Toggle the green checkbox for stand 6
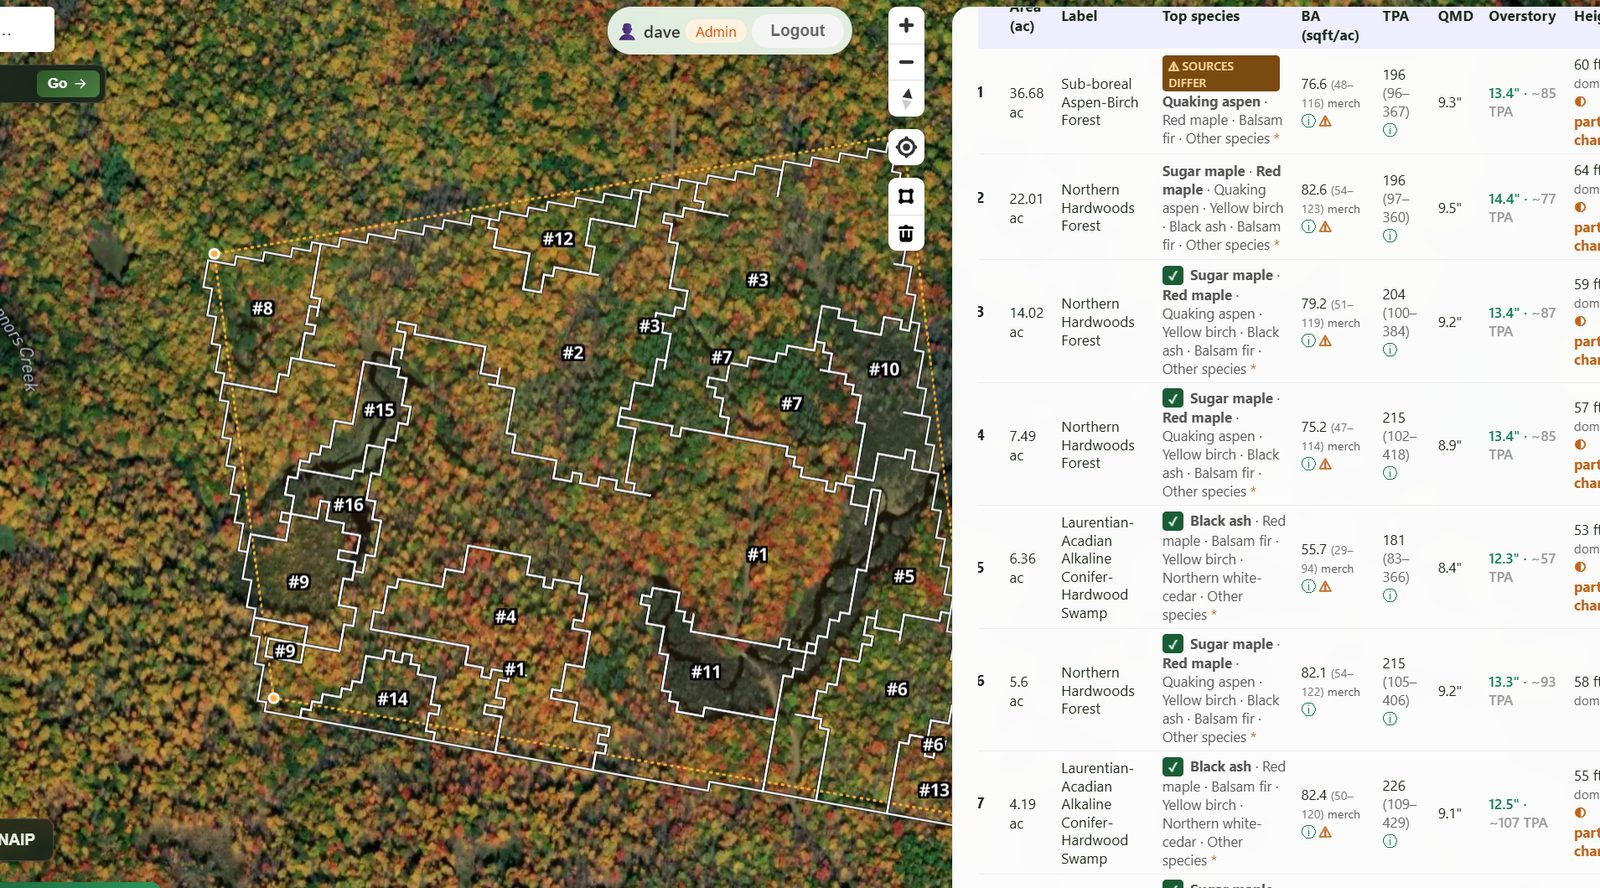1600x888 pixels. (1173, 644)
